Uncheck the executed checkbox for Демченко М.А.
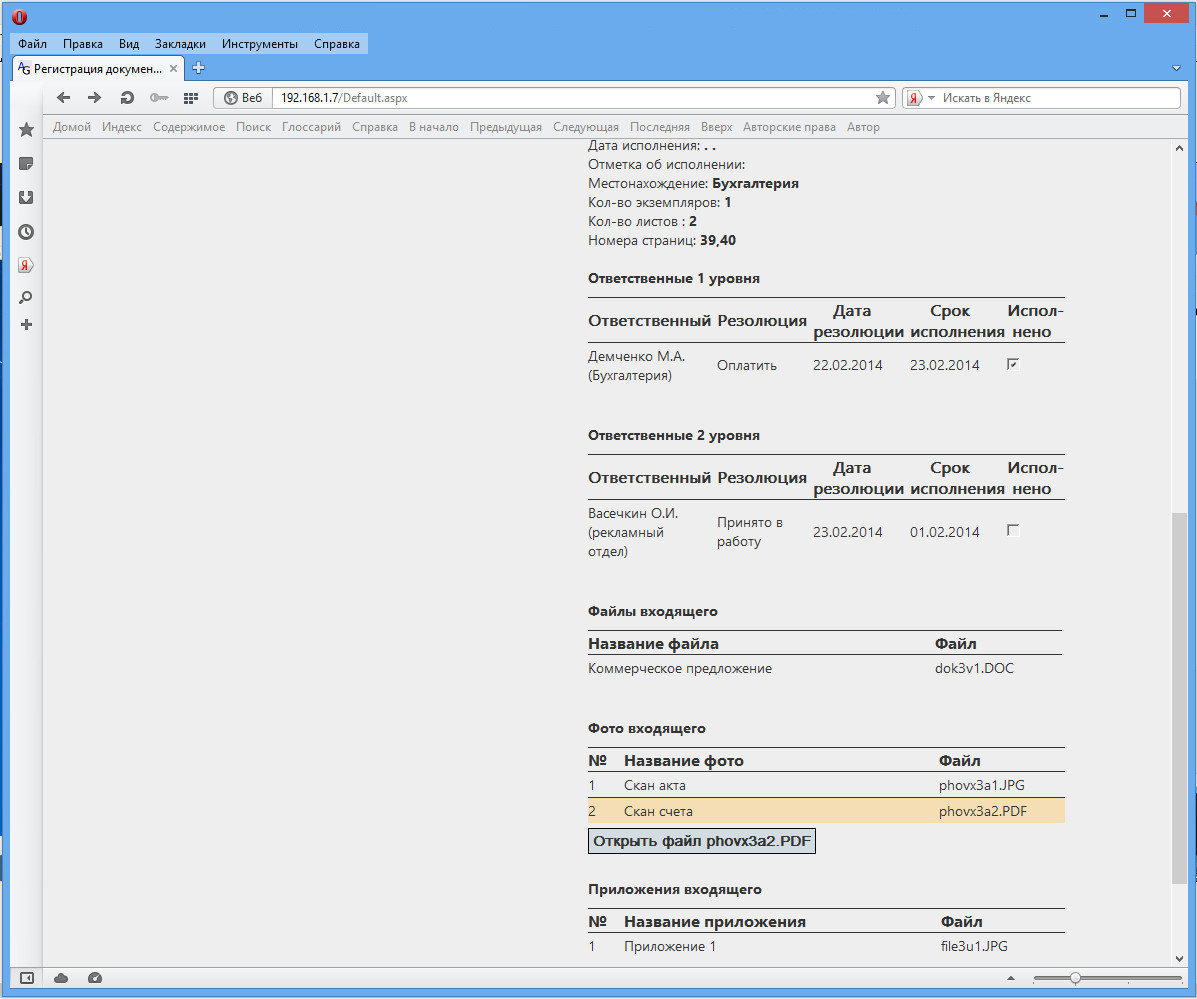Viewport: 1197px width, 999px height. pyautogui.click(x=1013, y=365)
